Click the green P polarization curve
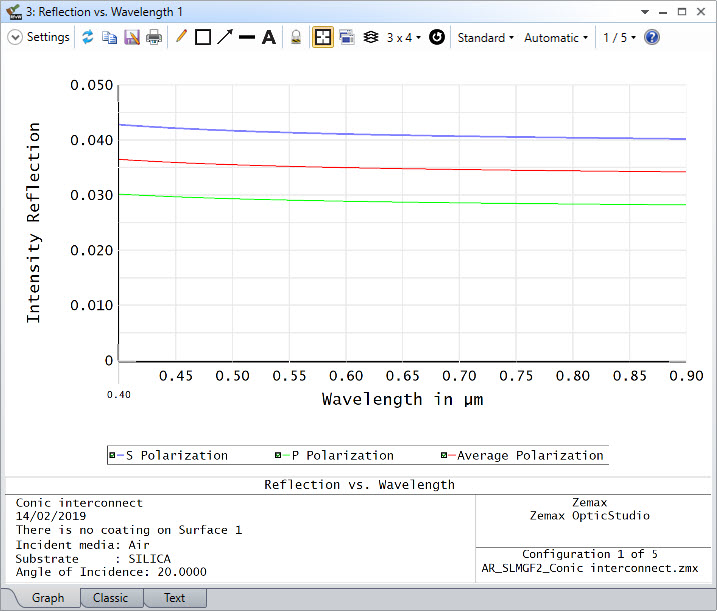The width and height of the screenshot is (717, 611). (x=402, y=202)
